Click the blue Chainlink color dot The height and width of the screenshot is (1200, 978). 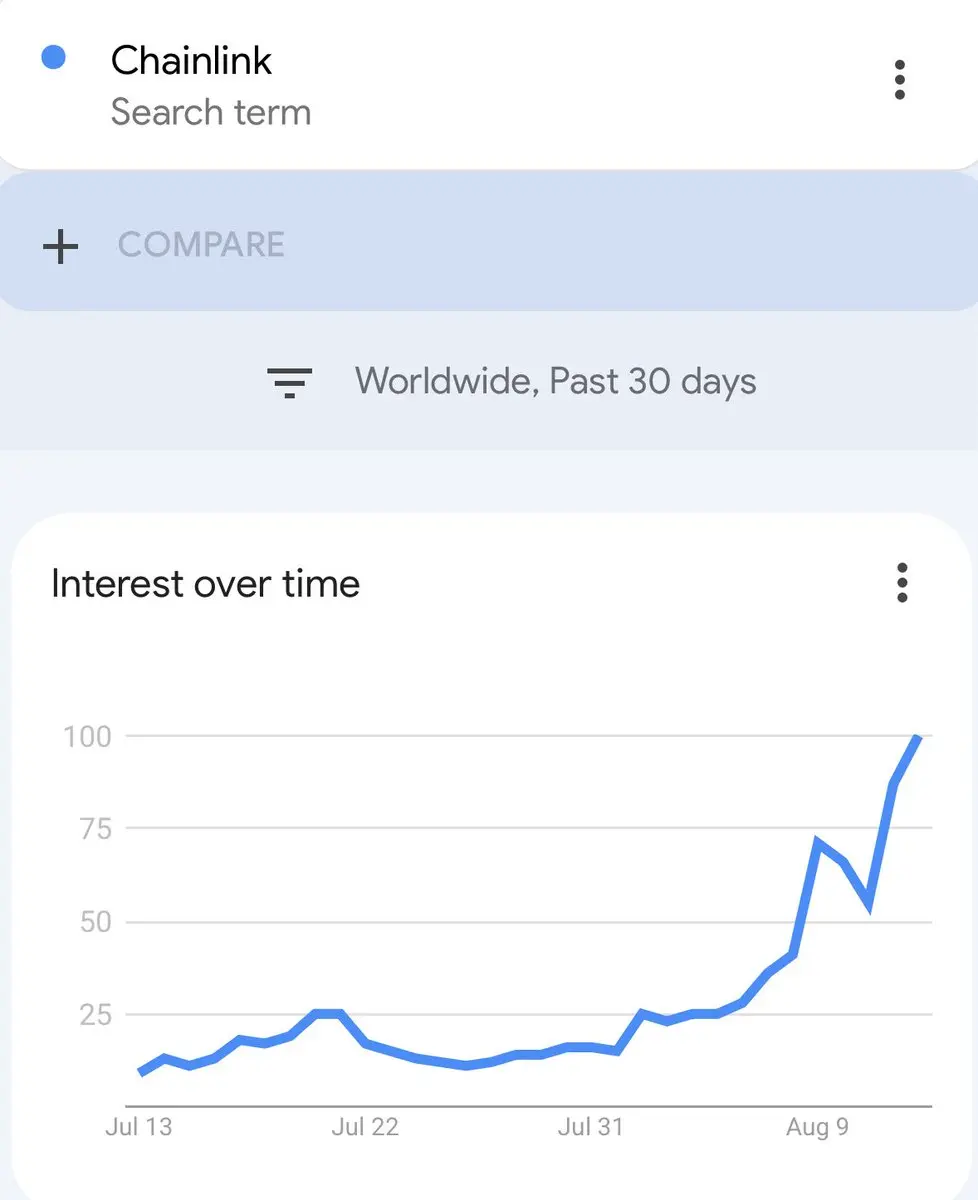pyautogui.click(x=53, y=58)
